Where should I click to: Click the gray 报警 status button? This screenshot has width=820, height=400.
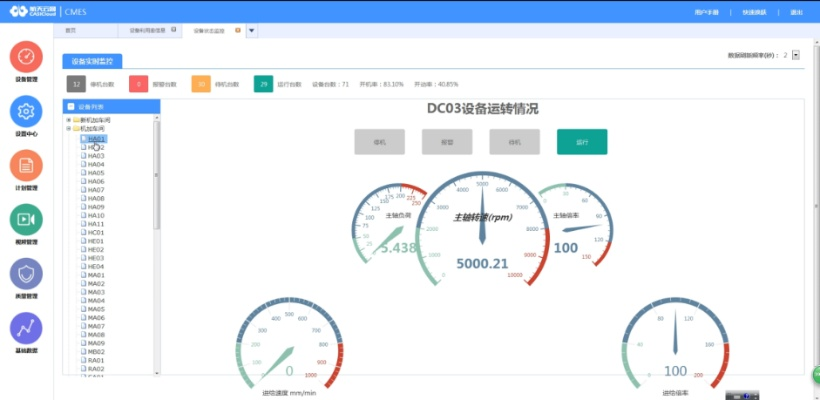(447, 142)
